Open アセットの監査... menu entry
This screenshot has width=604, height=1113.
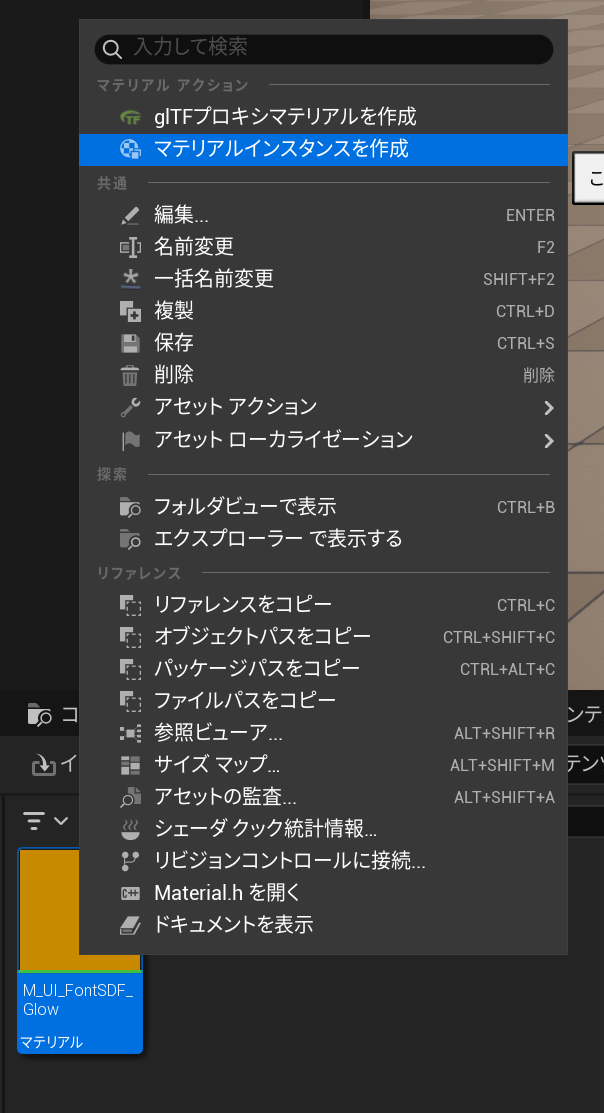(x=323, y=798)
